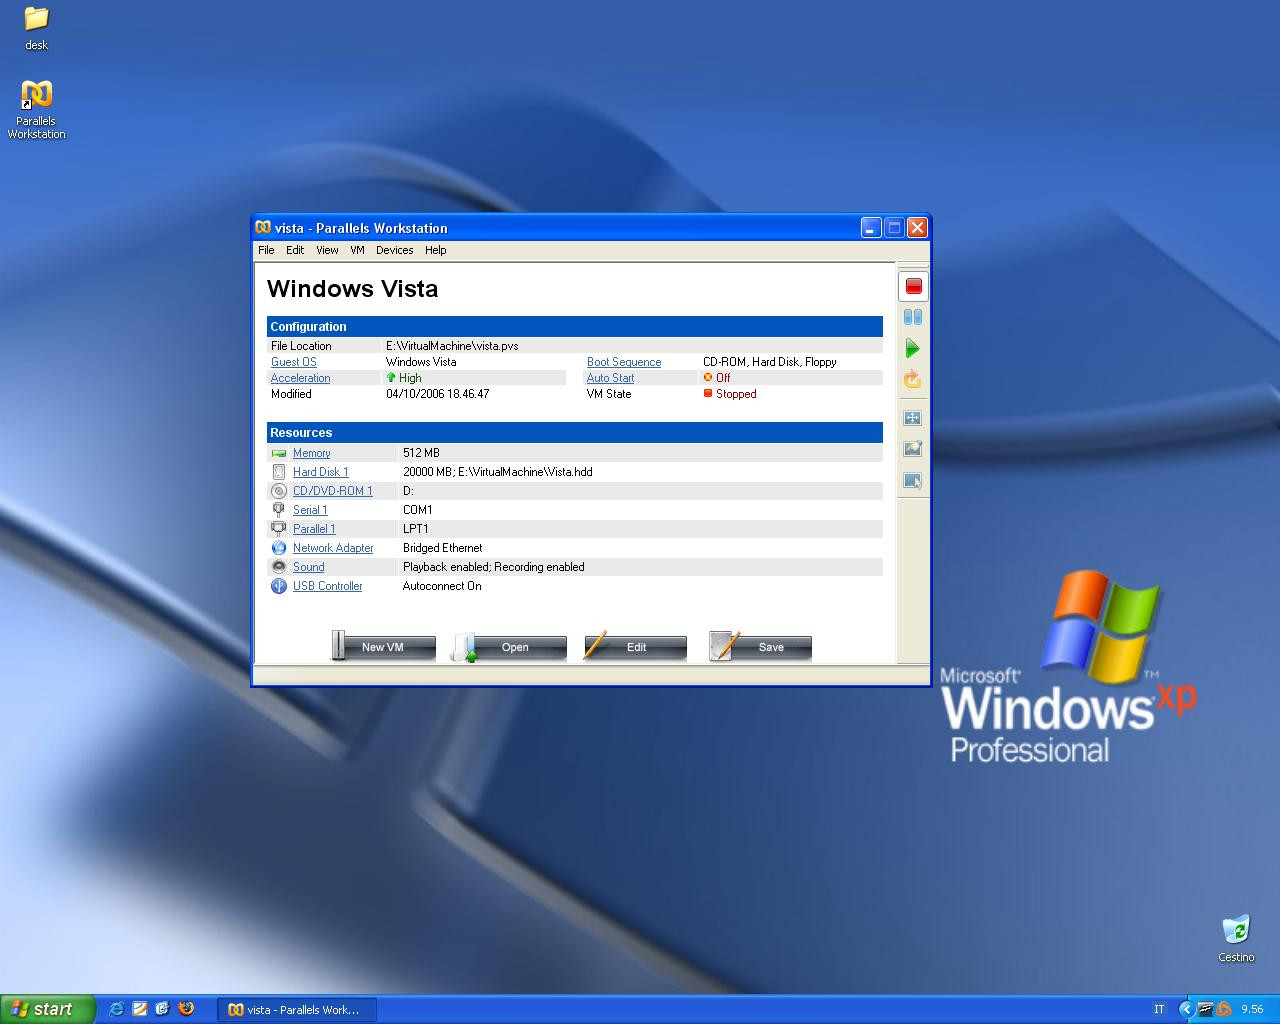Viewport: 1280px width, 1024px height.
Task: Open the File menu
Action: pos(266,250)
